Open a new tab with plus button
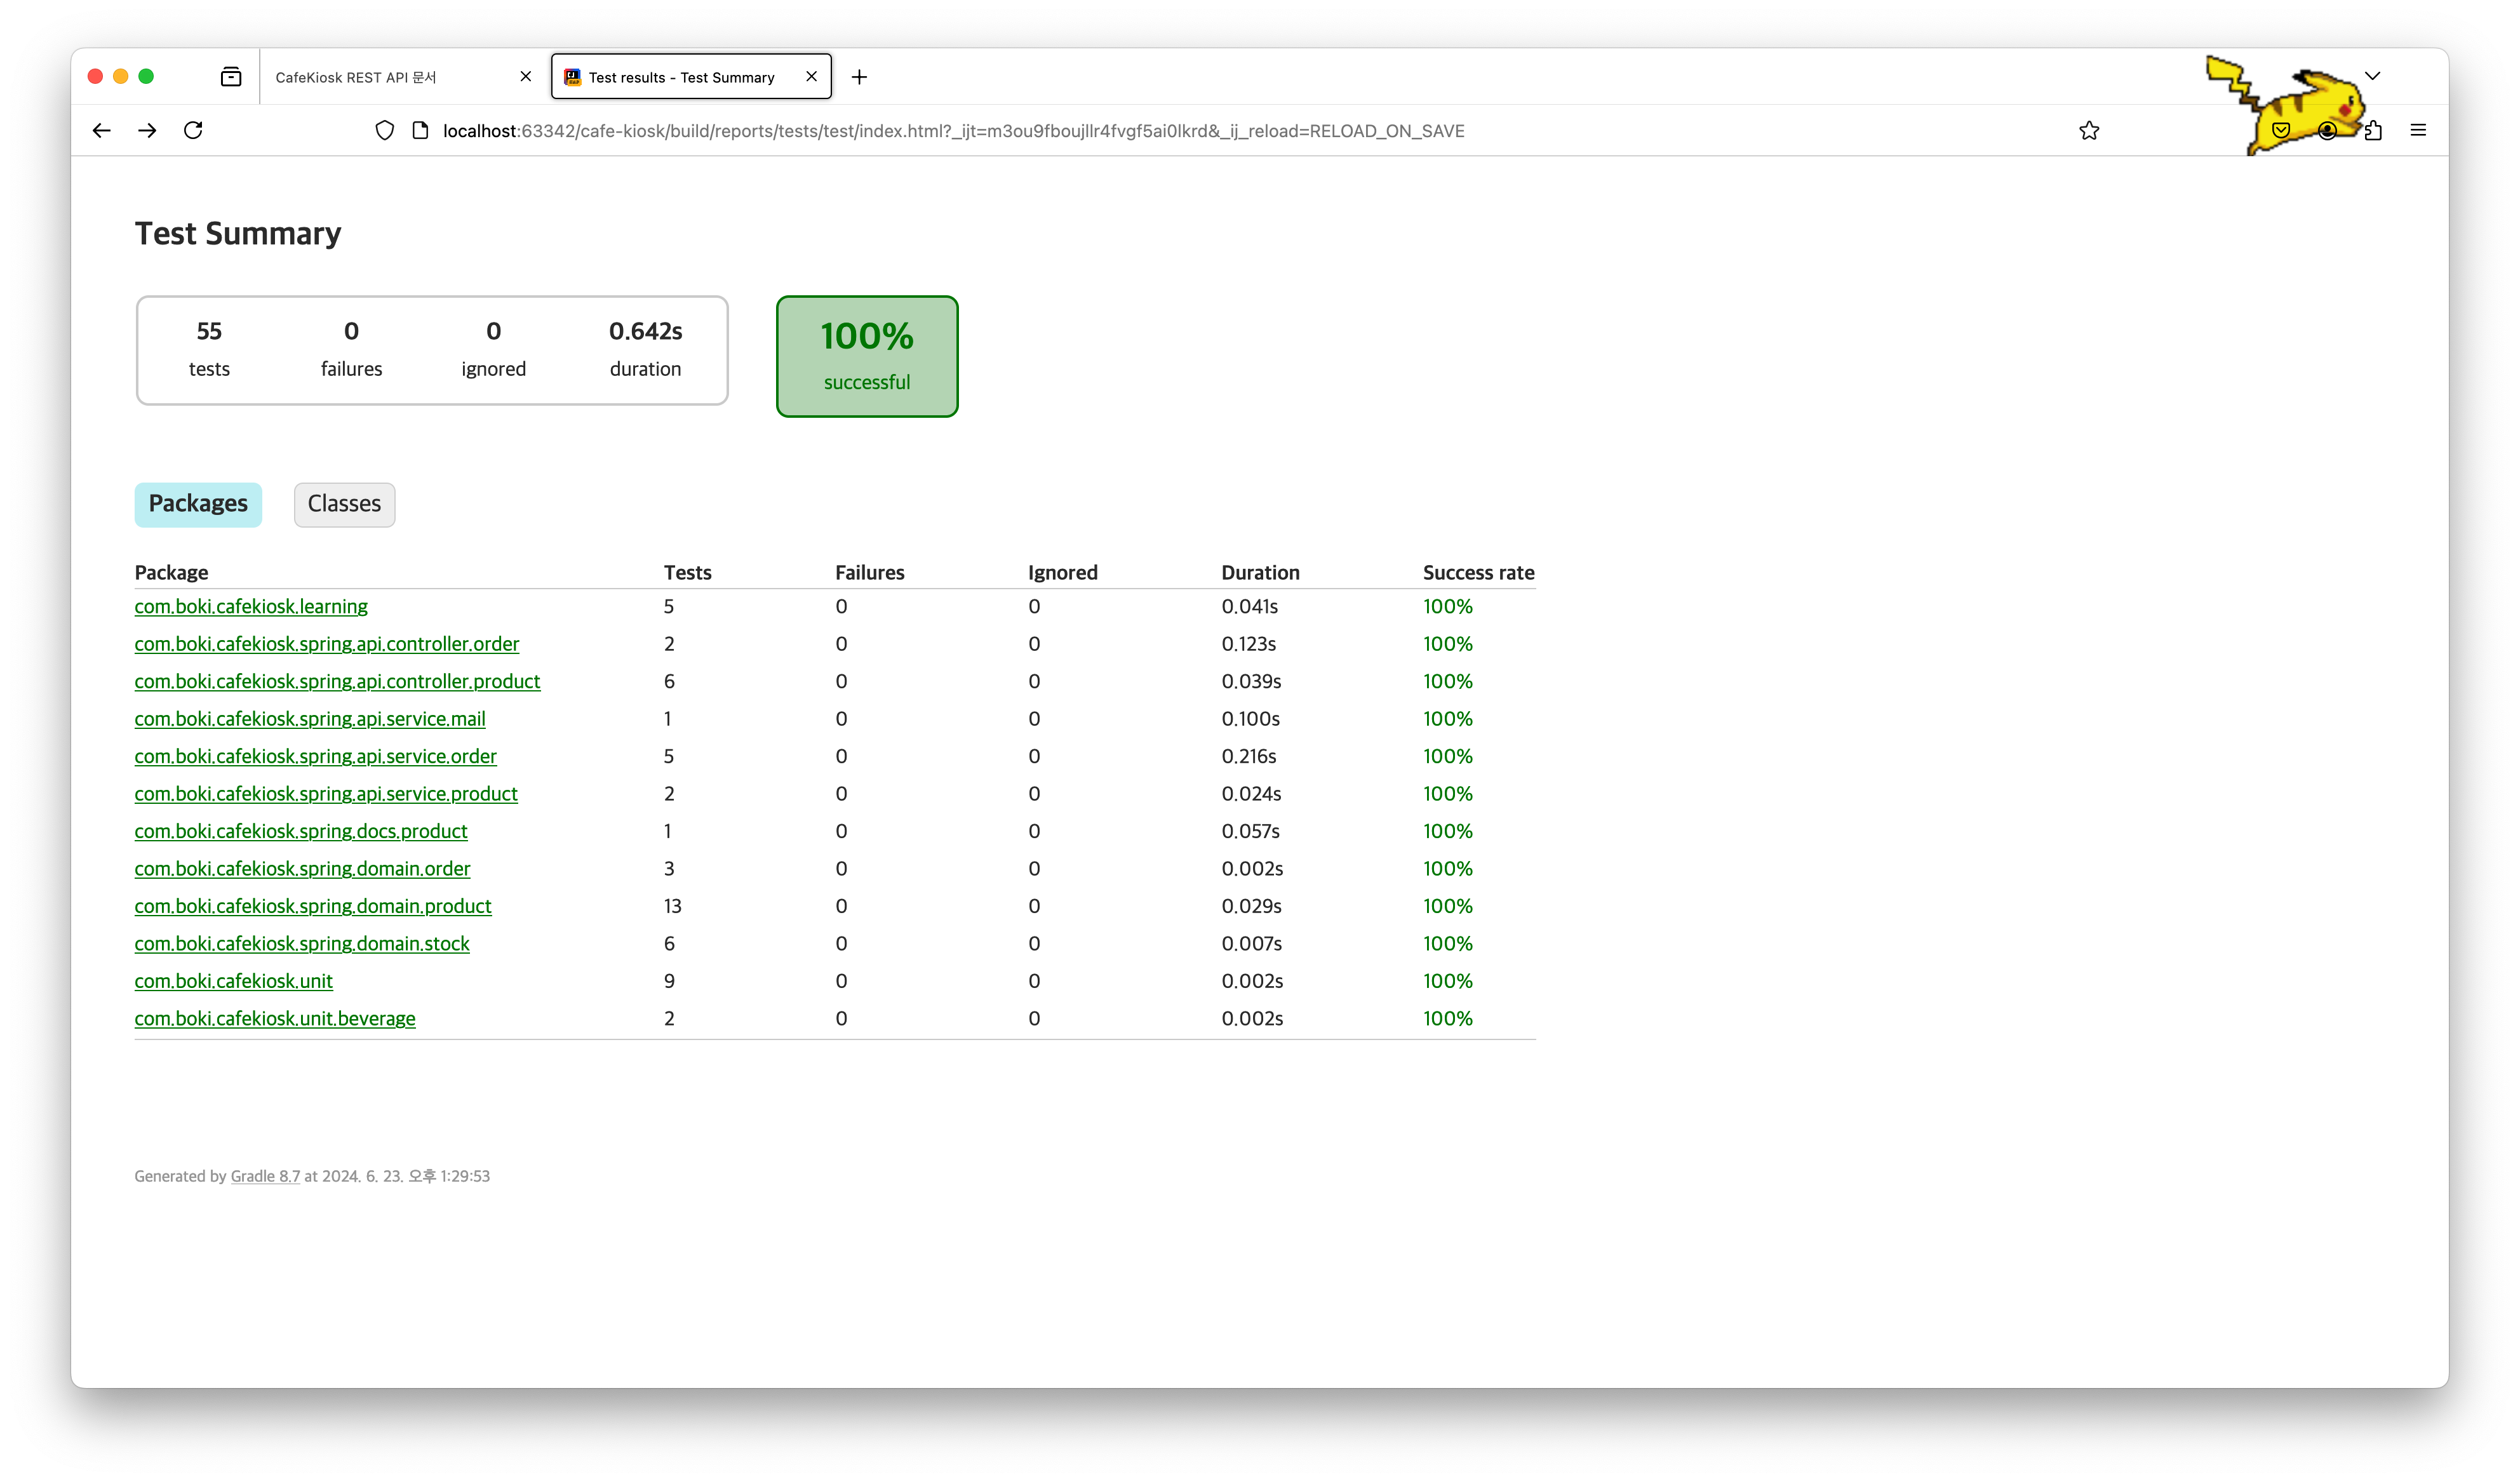Image resolution: width=2520 pixels, height=1482 pixels. (x=859, y=77)
